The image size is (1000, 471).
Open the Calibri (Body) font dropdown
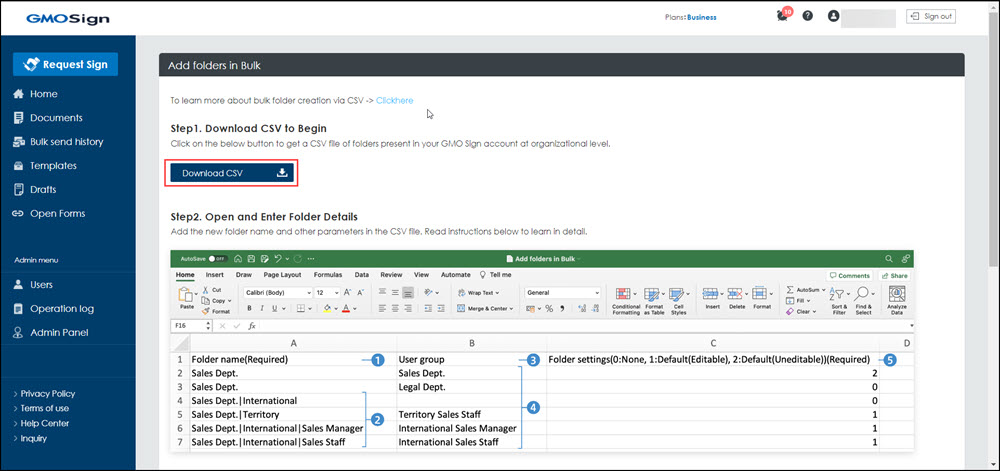pyautogui.click(x=277, y=293)
